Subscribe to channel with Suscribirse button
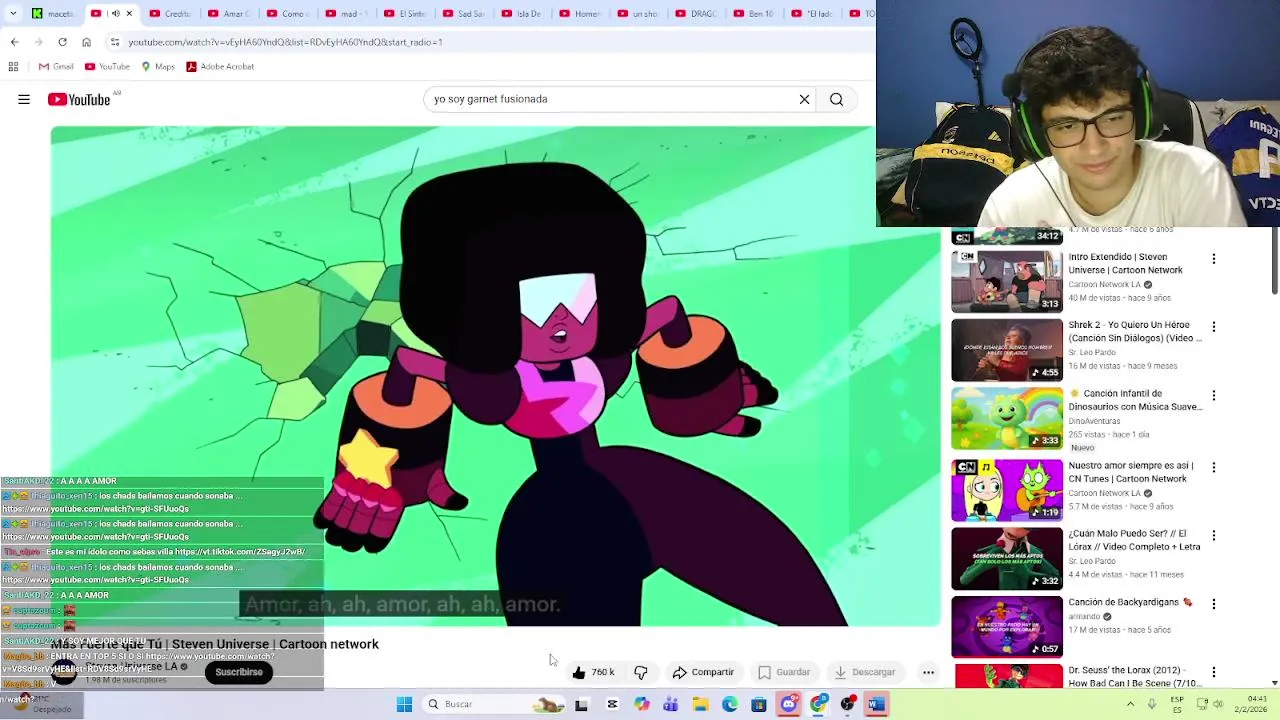 (239, 672)
